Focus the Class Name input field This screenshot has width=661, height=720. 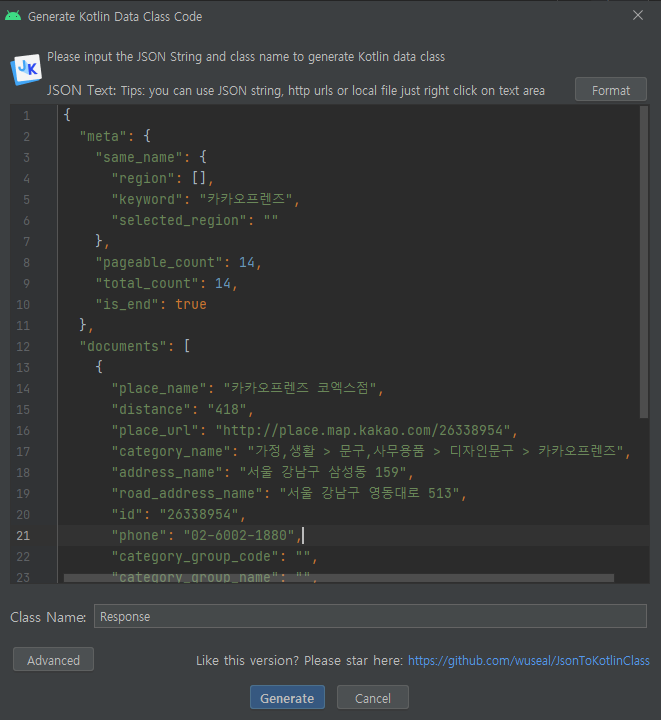pos(370,616)
